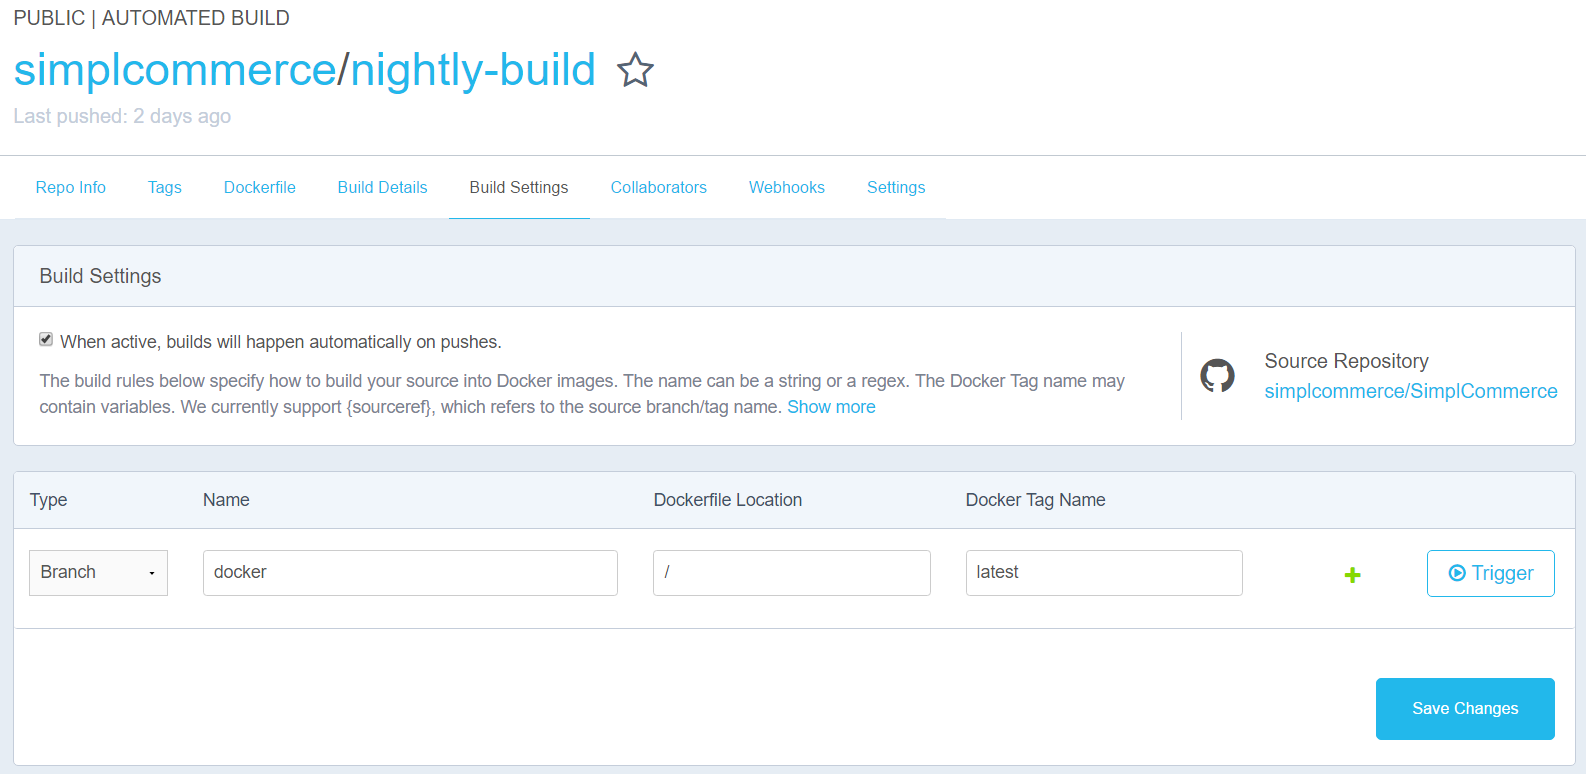This screenshot has height=774, width=1586.
Task: Open the Repo Info tab
Action: 71,187
